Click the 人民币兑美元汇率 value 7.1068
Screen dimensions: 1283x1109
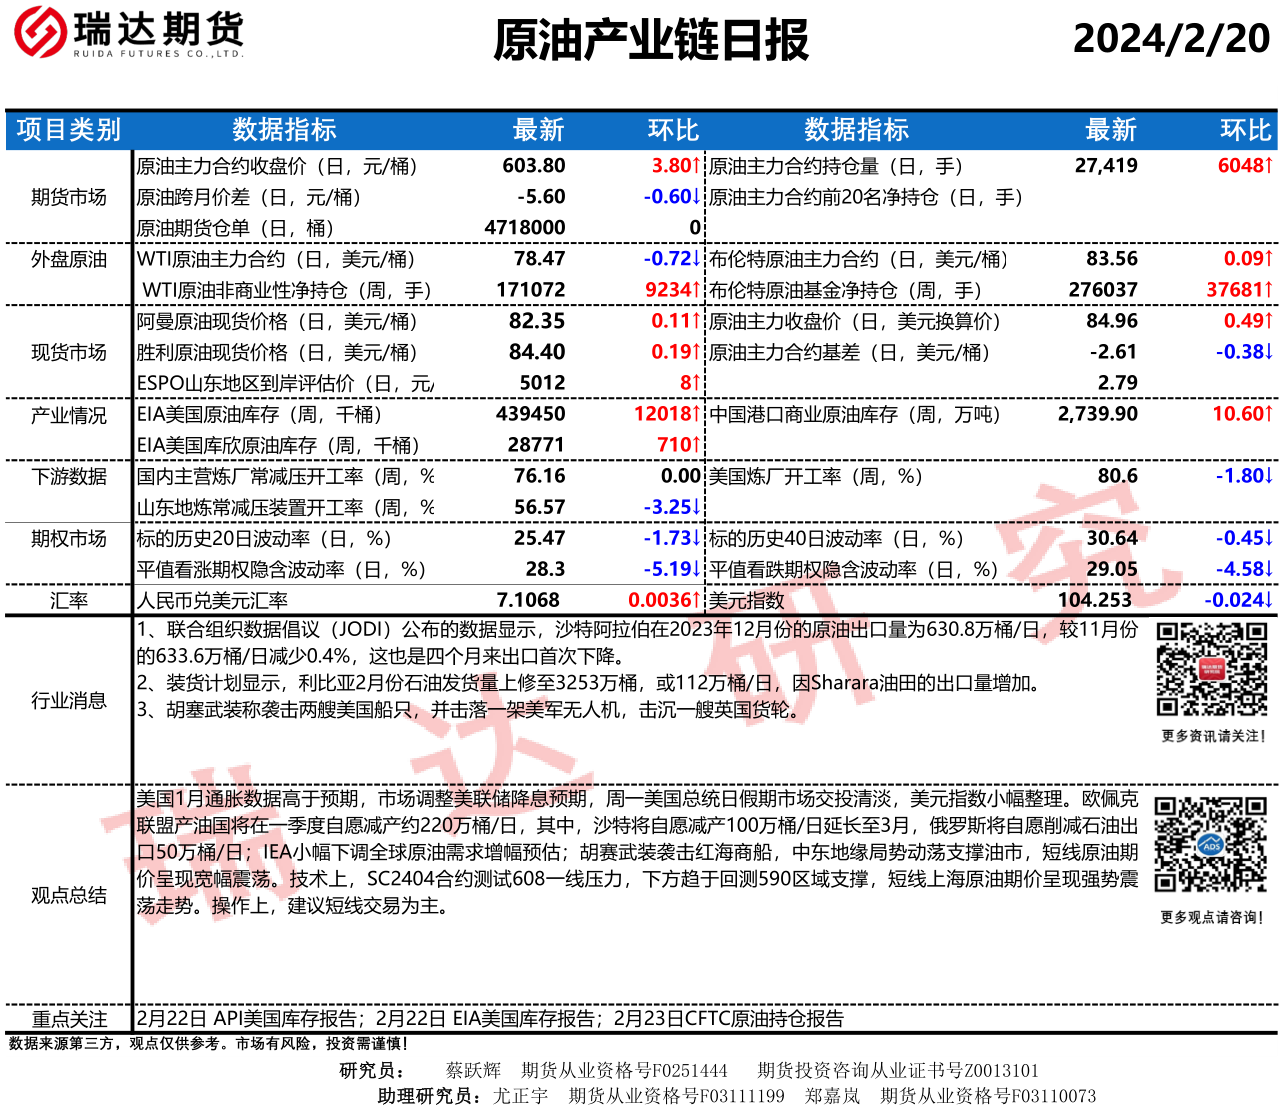point(528,600)
